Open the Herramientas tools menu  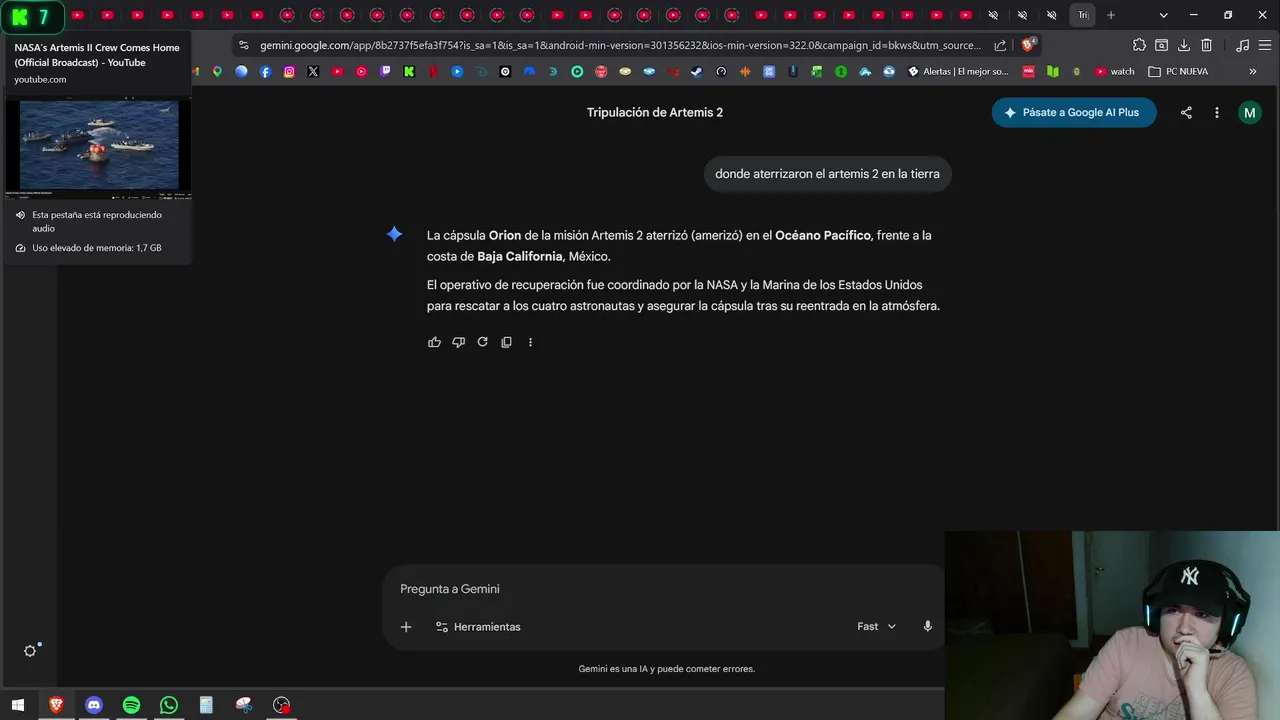478,627
